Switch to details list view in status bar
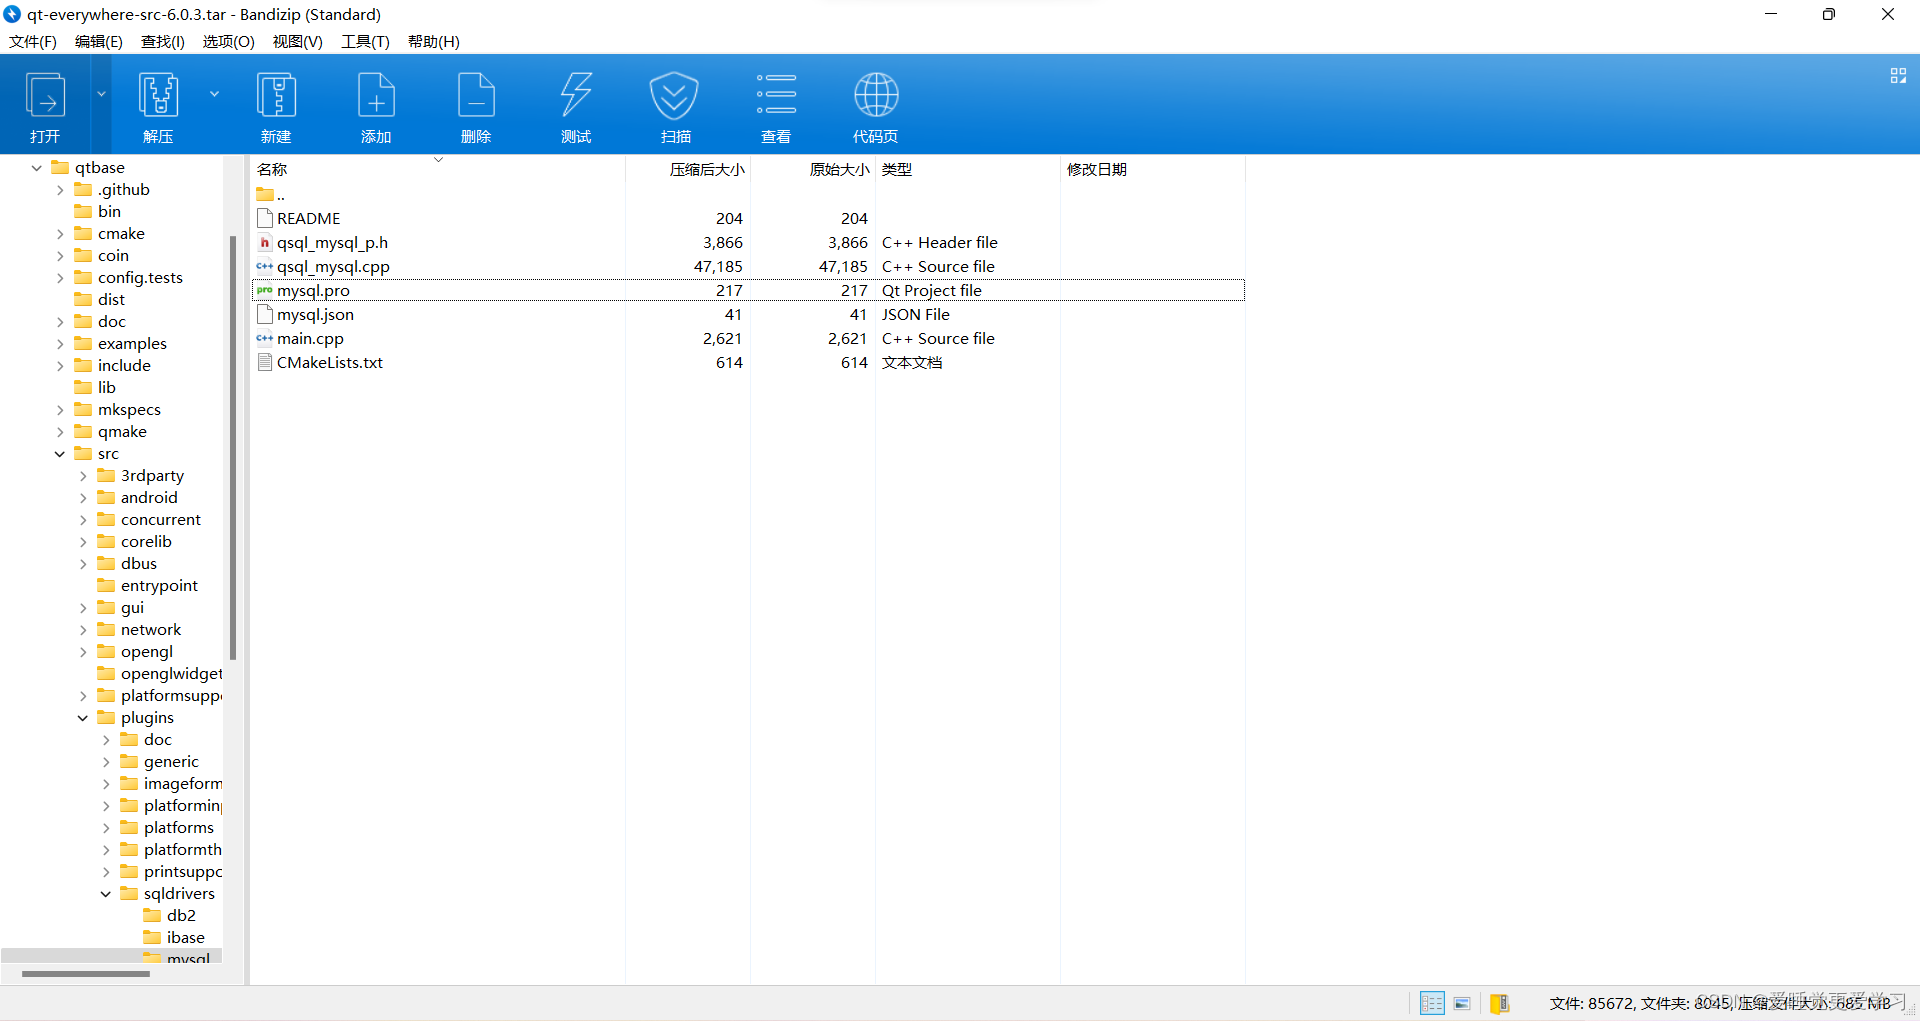1920x1021 pixels. point(1432,1003)
